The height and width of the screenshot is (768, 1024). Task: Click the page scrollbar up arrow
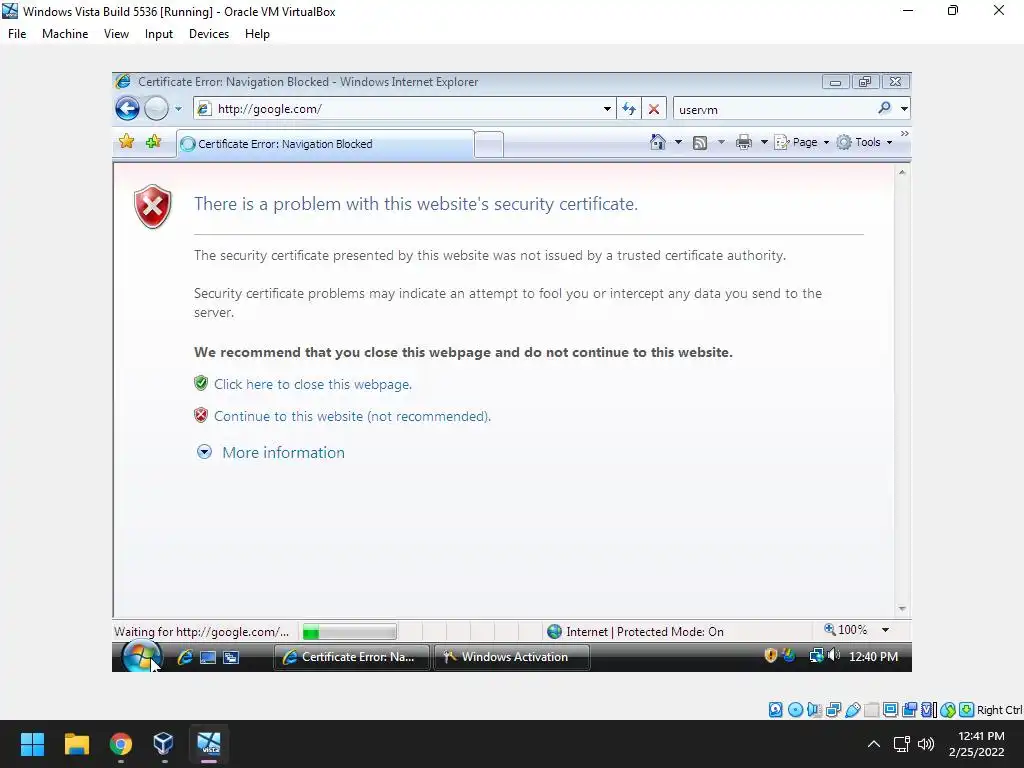click(x=902, y=173)
